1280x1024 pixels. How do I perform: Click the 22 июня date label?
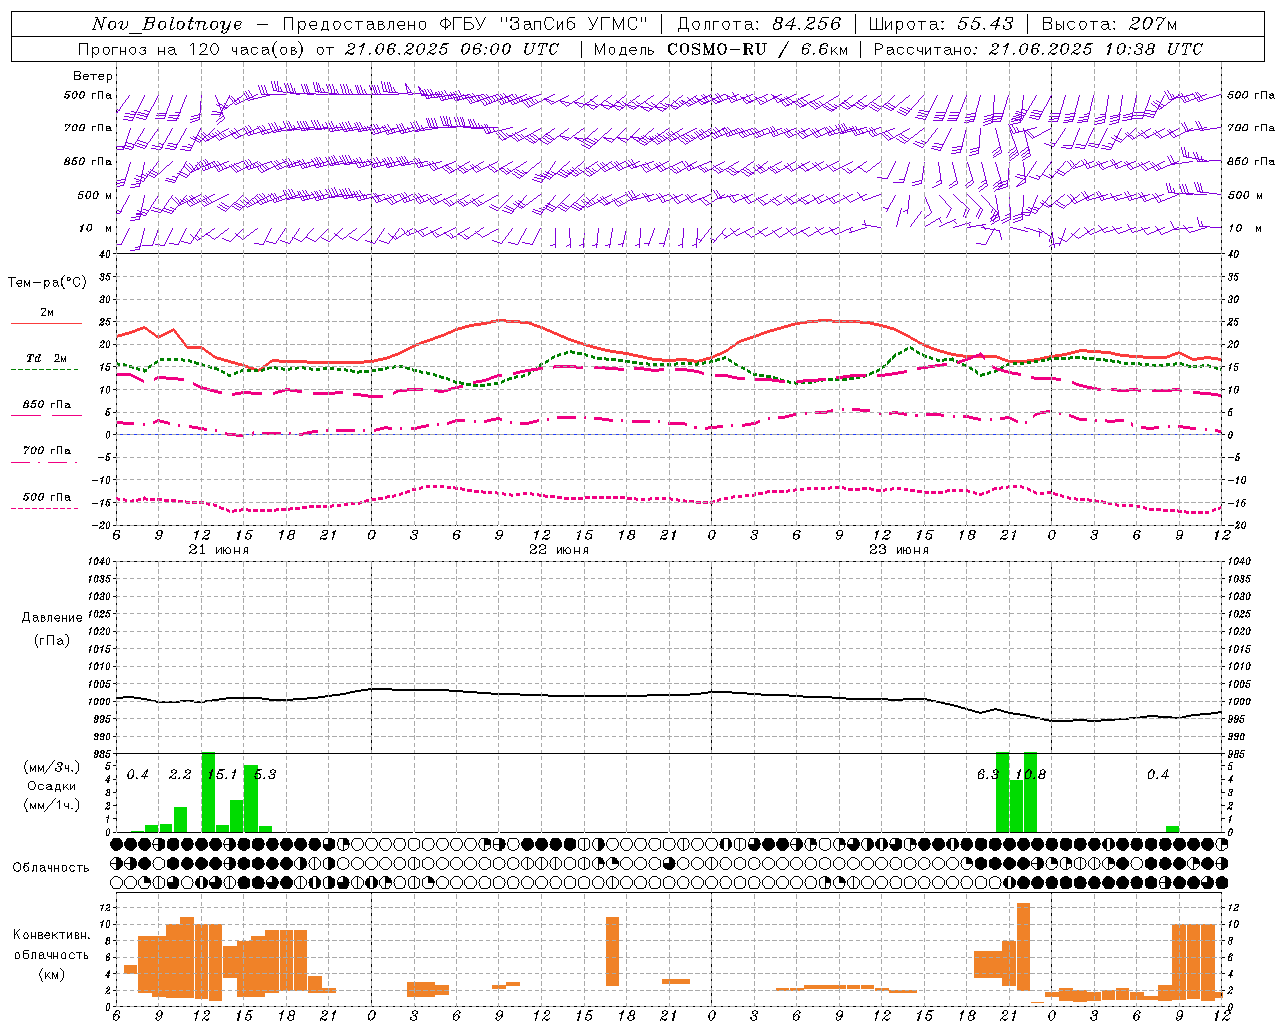click(x=559, y=550)
